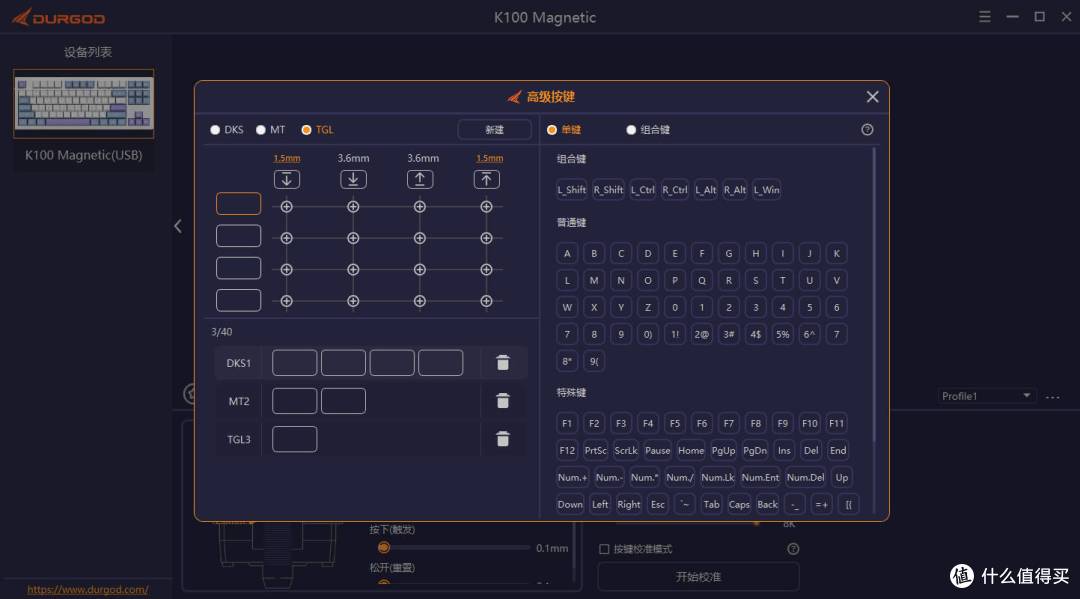Select the MT radio button
Image resolution: width=1080 pixels, height=599 pixels.
pos(260,129)
